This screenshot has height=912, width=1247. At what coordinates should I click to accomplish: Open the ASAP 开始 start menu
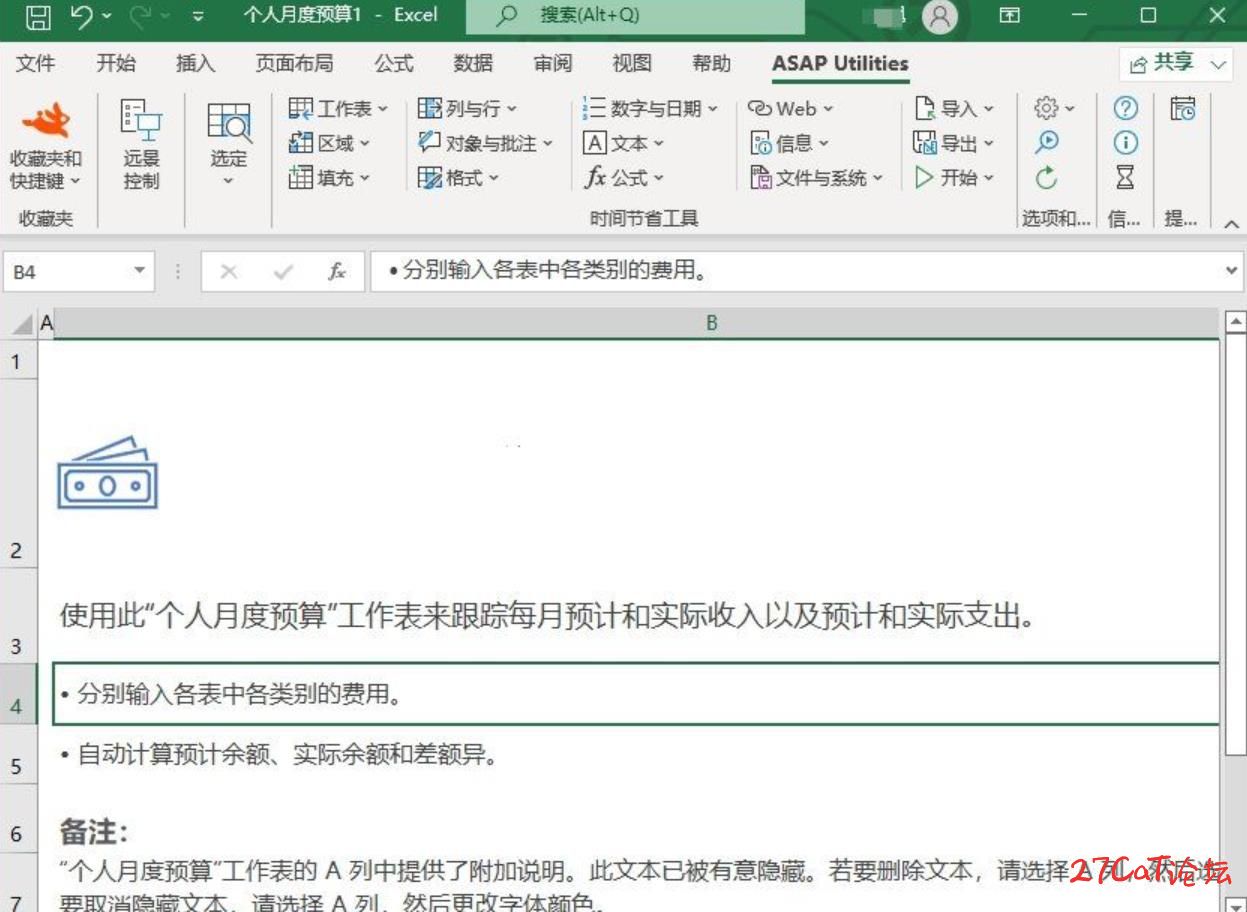point(955,178)
